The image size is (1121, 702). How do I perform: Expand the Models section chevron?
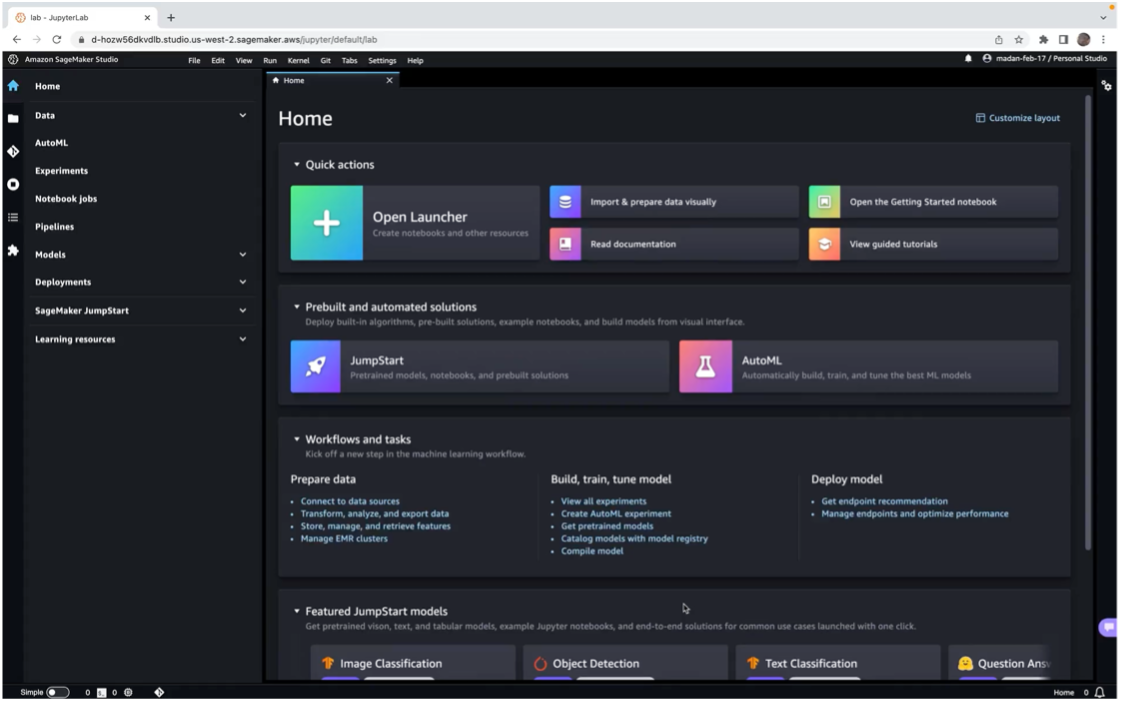click(x=242, y=254)
